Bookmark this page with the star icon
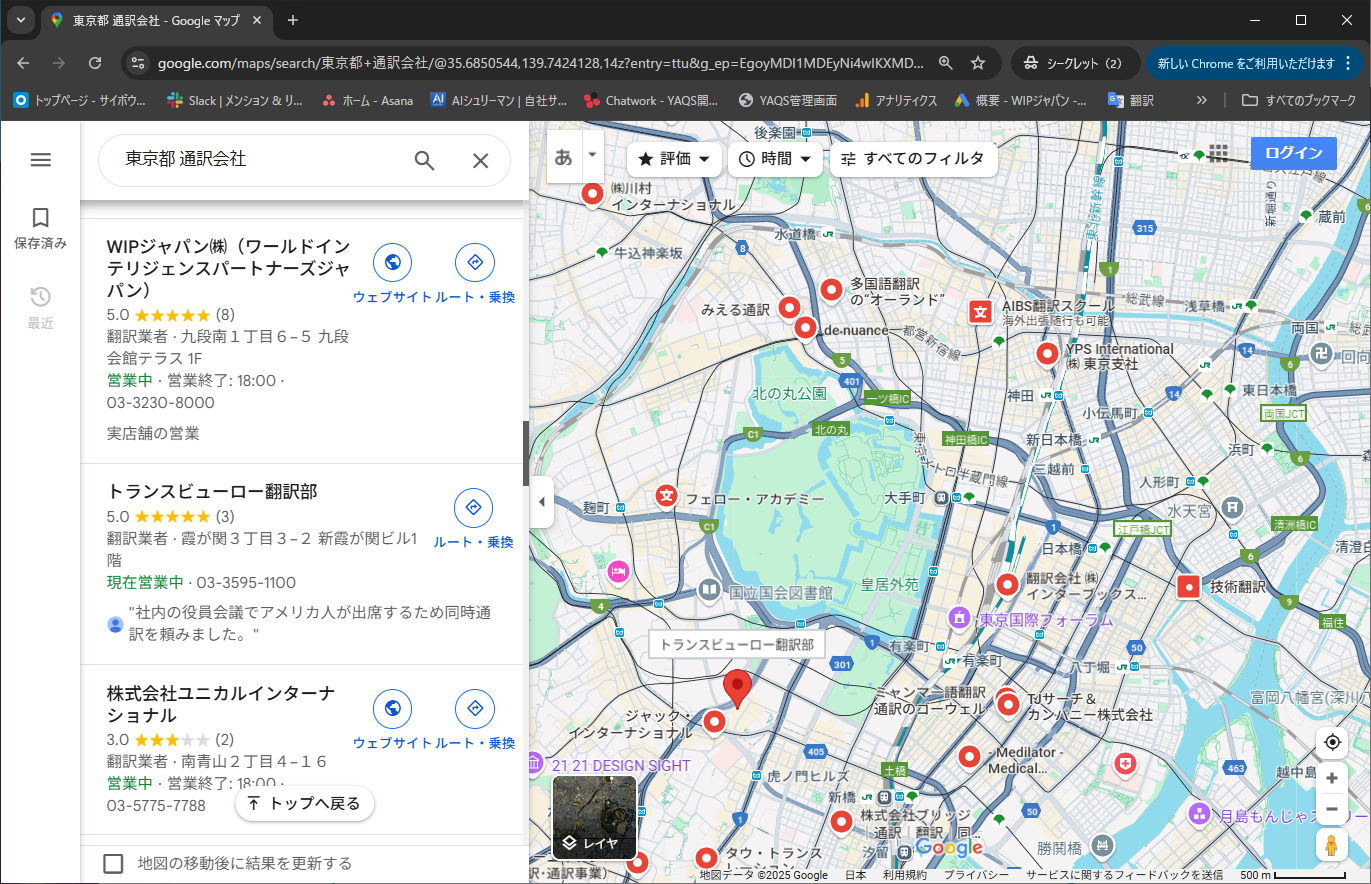1371x884 pixels. [x=978, y=63]
